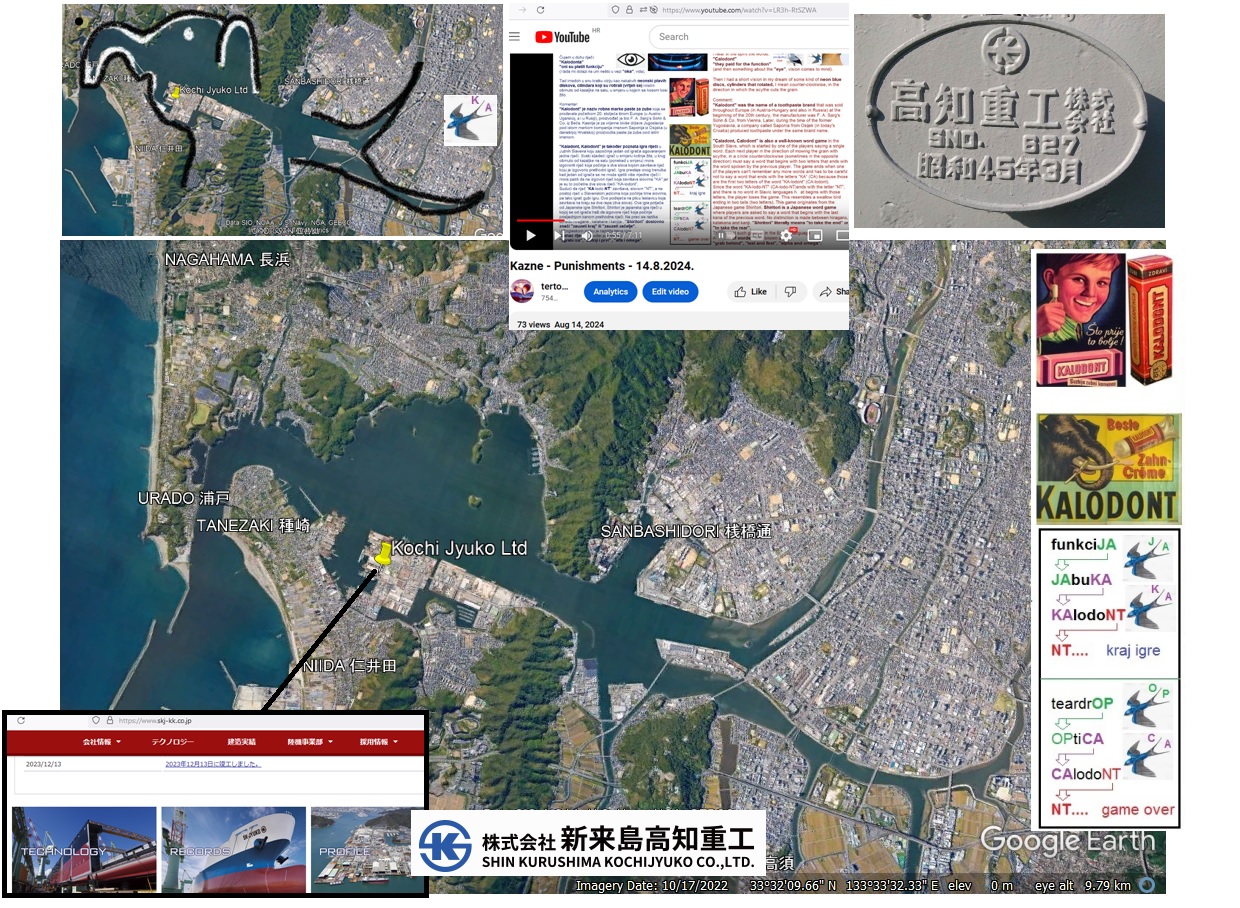The width and height of the screenshot is (1240, 908).
Task: Click the Shin Kurushima Kochijyuko company logo
Action: (x=588, y=843)
